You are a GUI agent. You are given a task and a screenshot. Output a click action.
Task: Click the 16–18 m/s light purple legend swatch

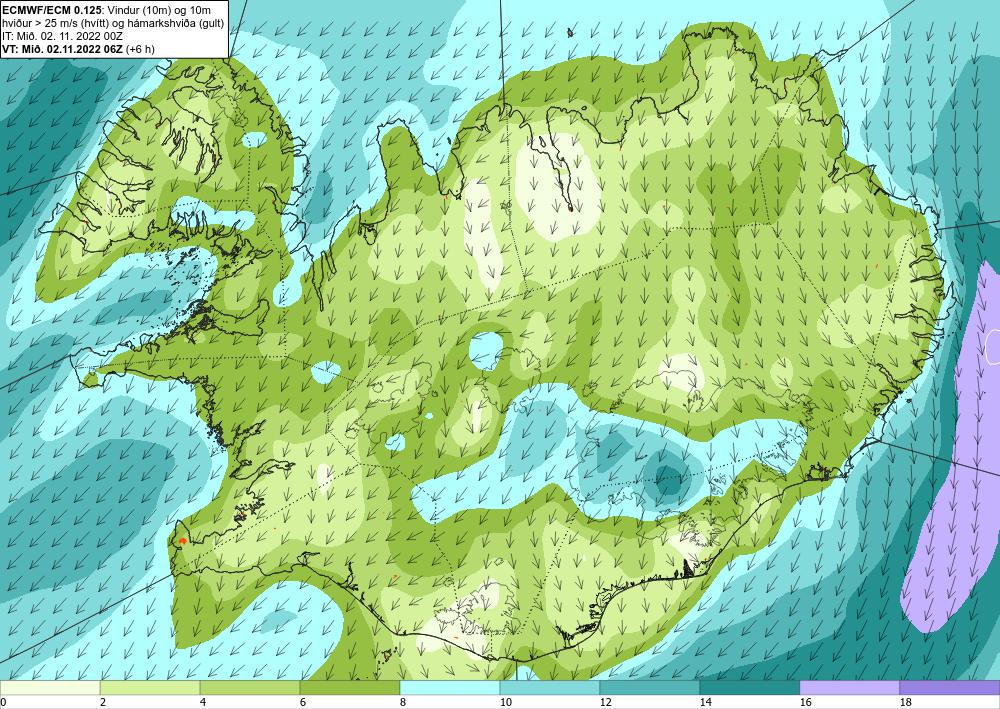849,687
